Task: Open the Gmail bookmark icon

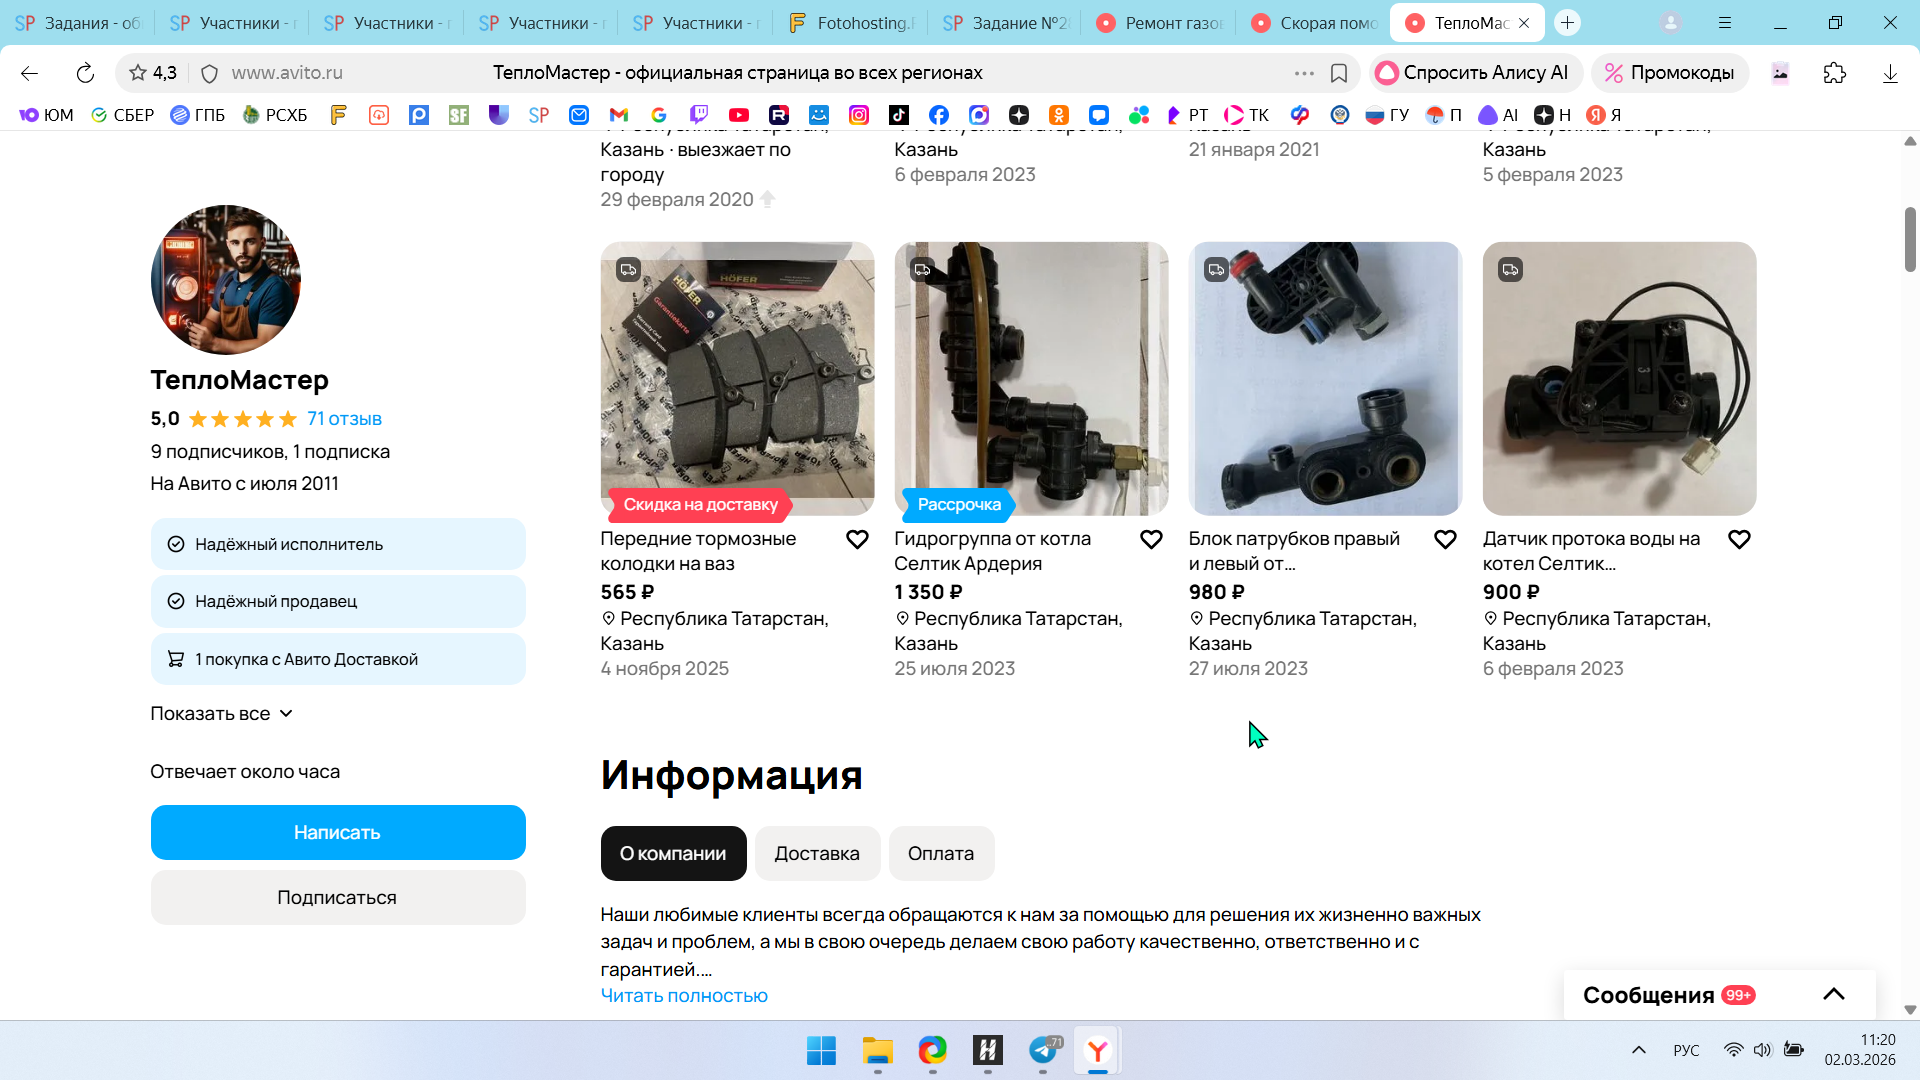Action: pyautogui.click(x=619, y=115)
